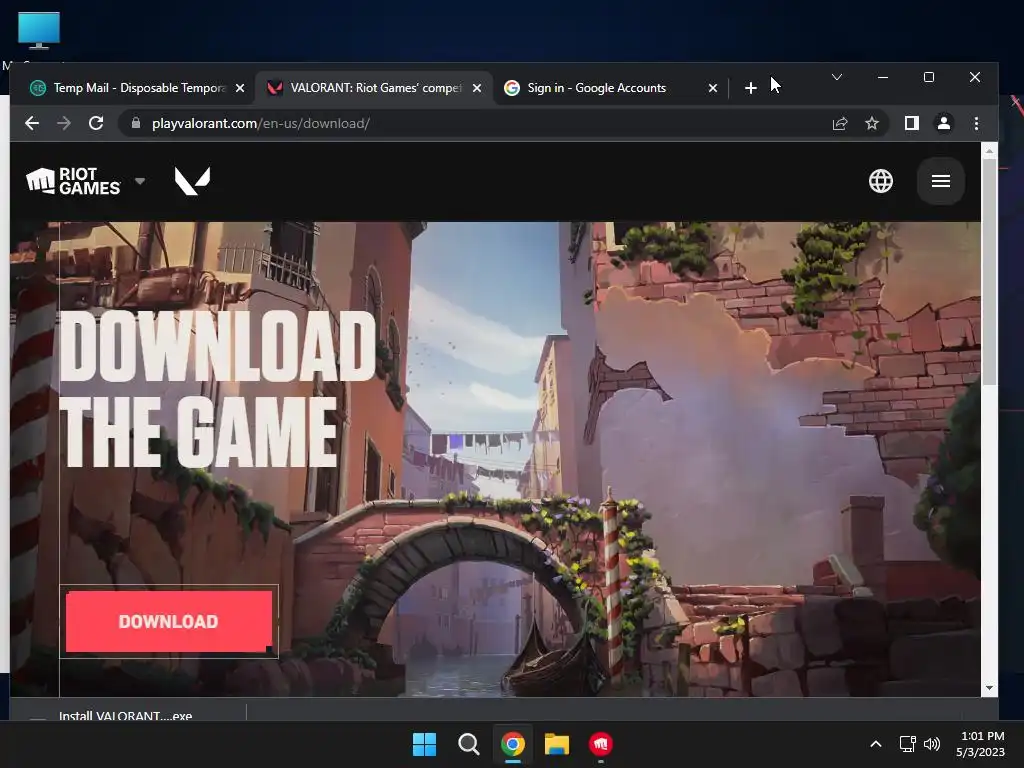Close the Google Accounts sign in tab

click(712, 88)
